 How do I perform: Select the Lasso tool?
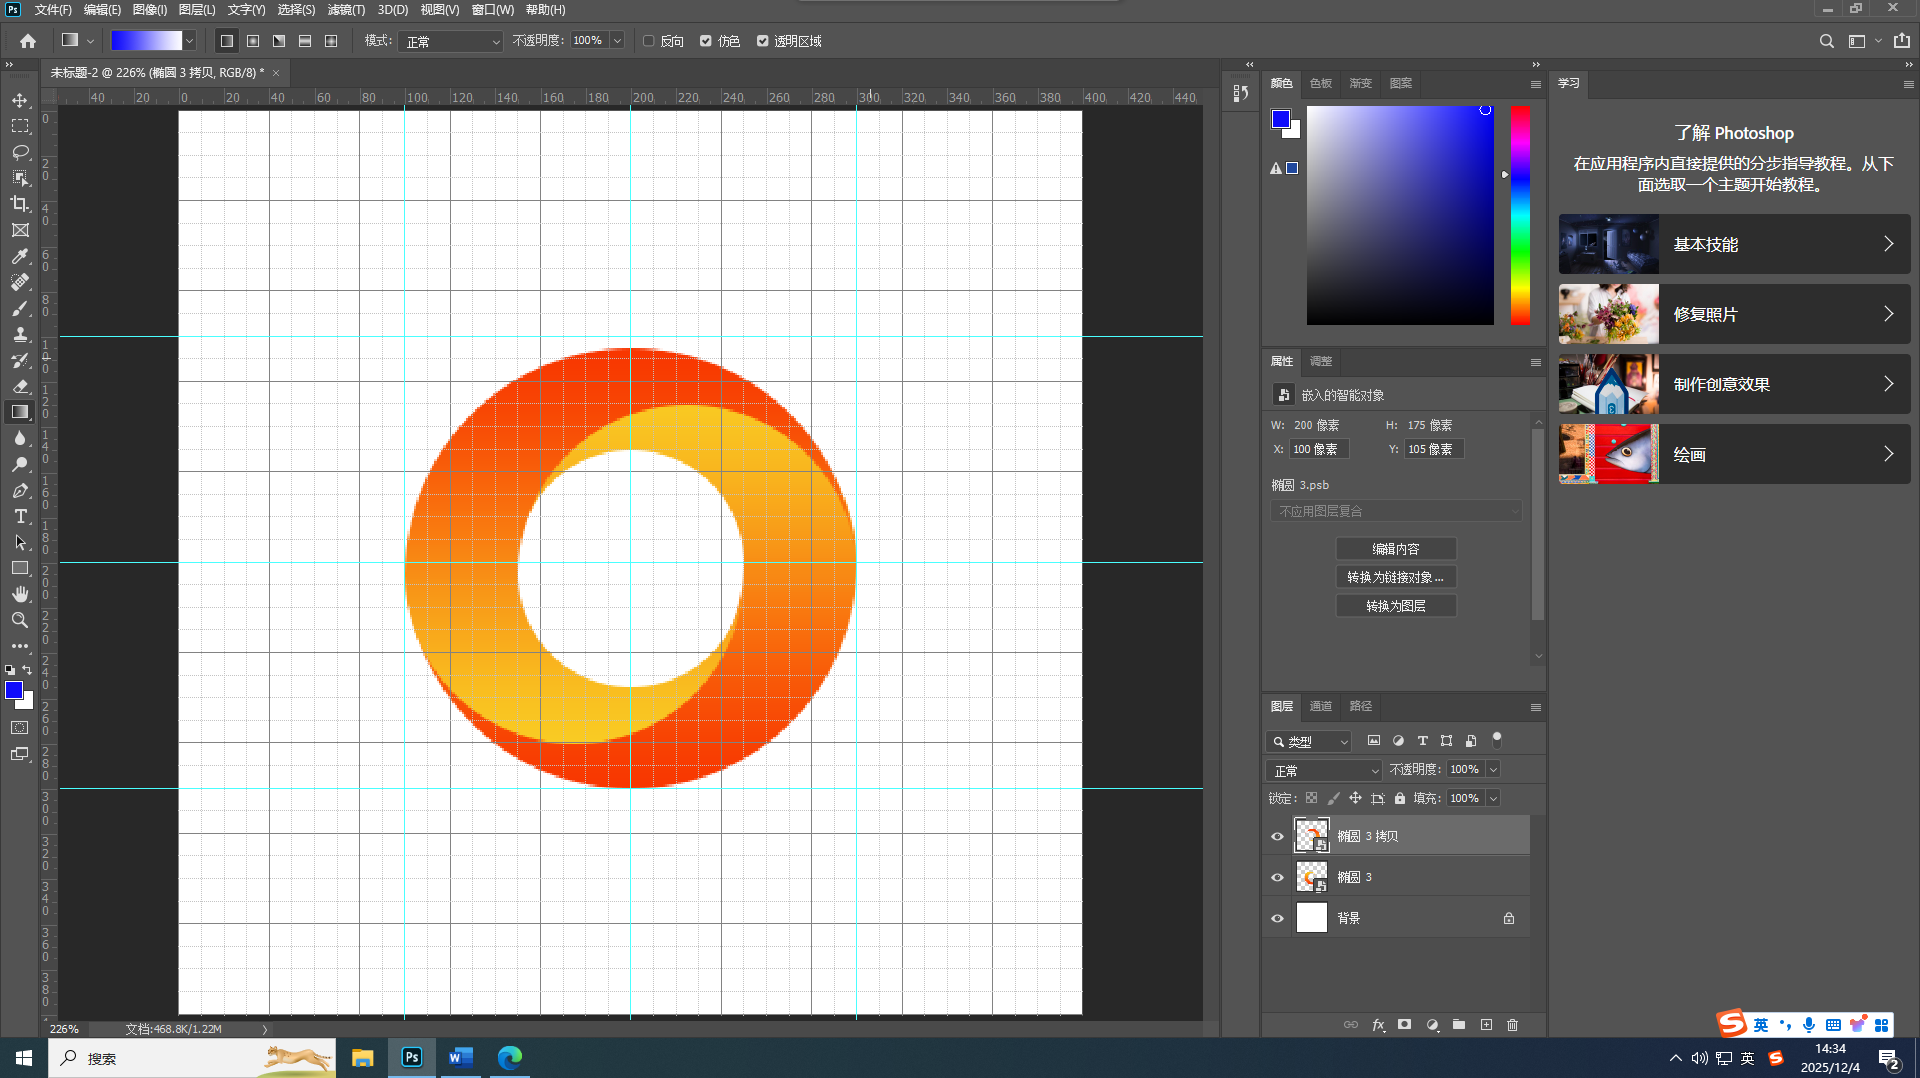(20, 152)
